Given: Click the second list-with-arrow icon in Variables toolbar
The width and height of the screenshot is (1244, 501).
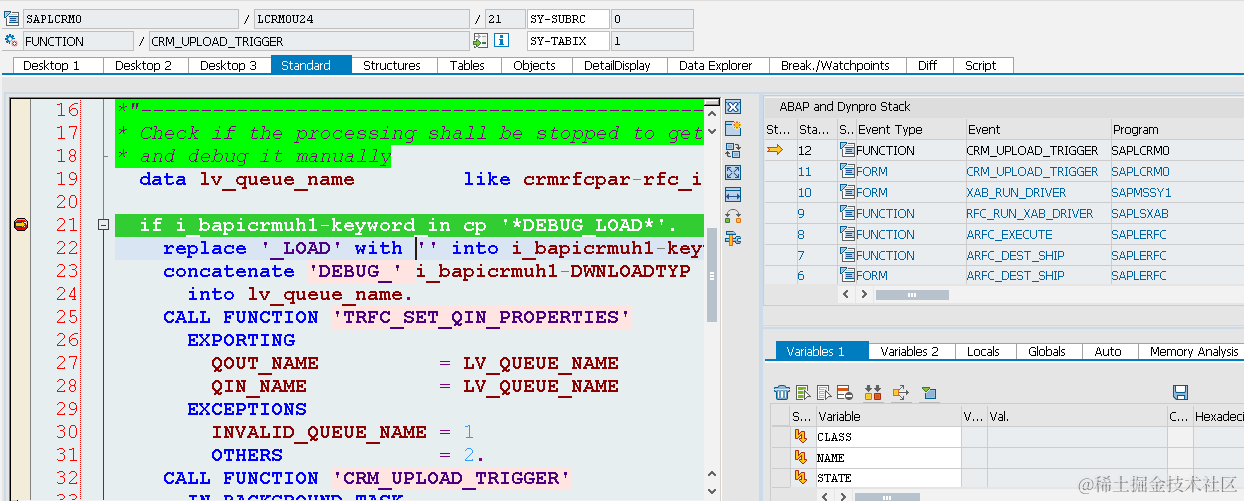Looking at the screenshot, I should 824,393.
